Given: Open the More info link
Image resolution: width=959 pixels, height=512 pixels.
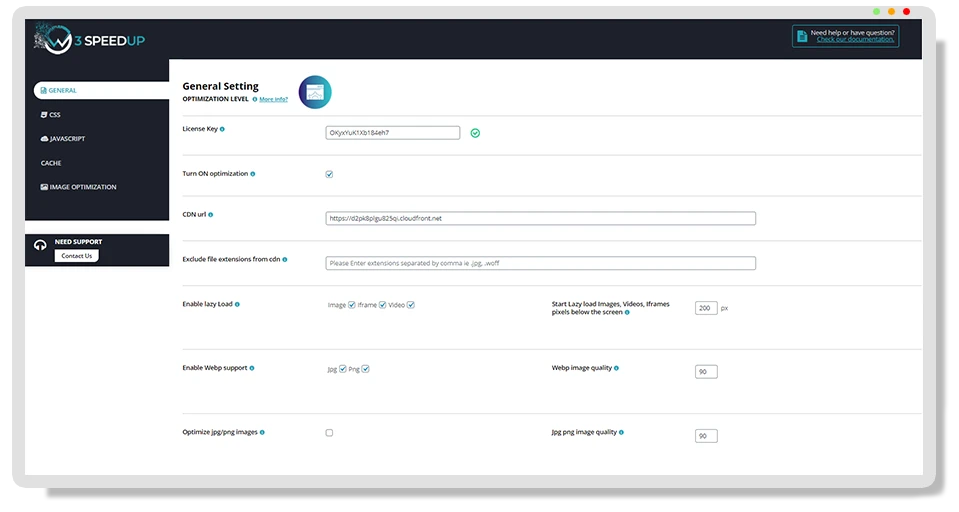Looking at the screenshot, I should coord(273,99).
